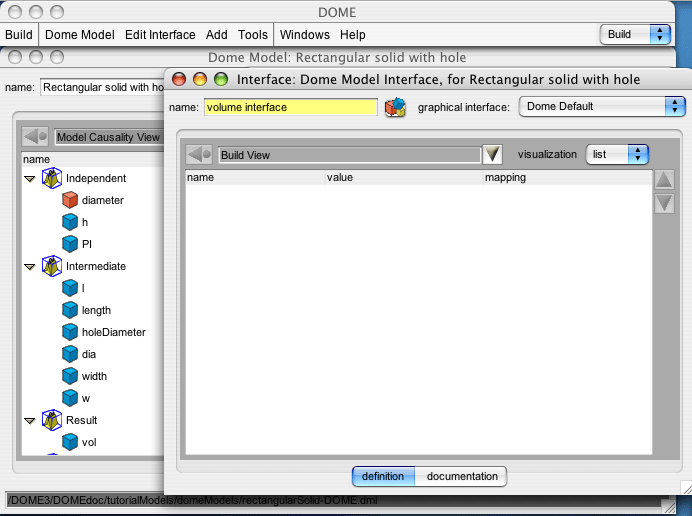Click the blue cube icon beside length
692x516 pixels.
tap(70, 310)
